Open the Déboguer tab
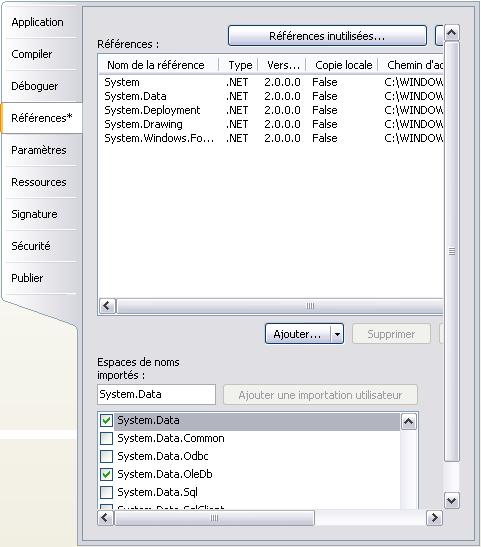The image size is (481, 547). (x=35, y=86)
